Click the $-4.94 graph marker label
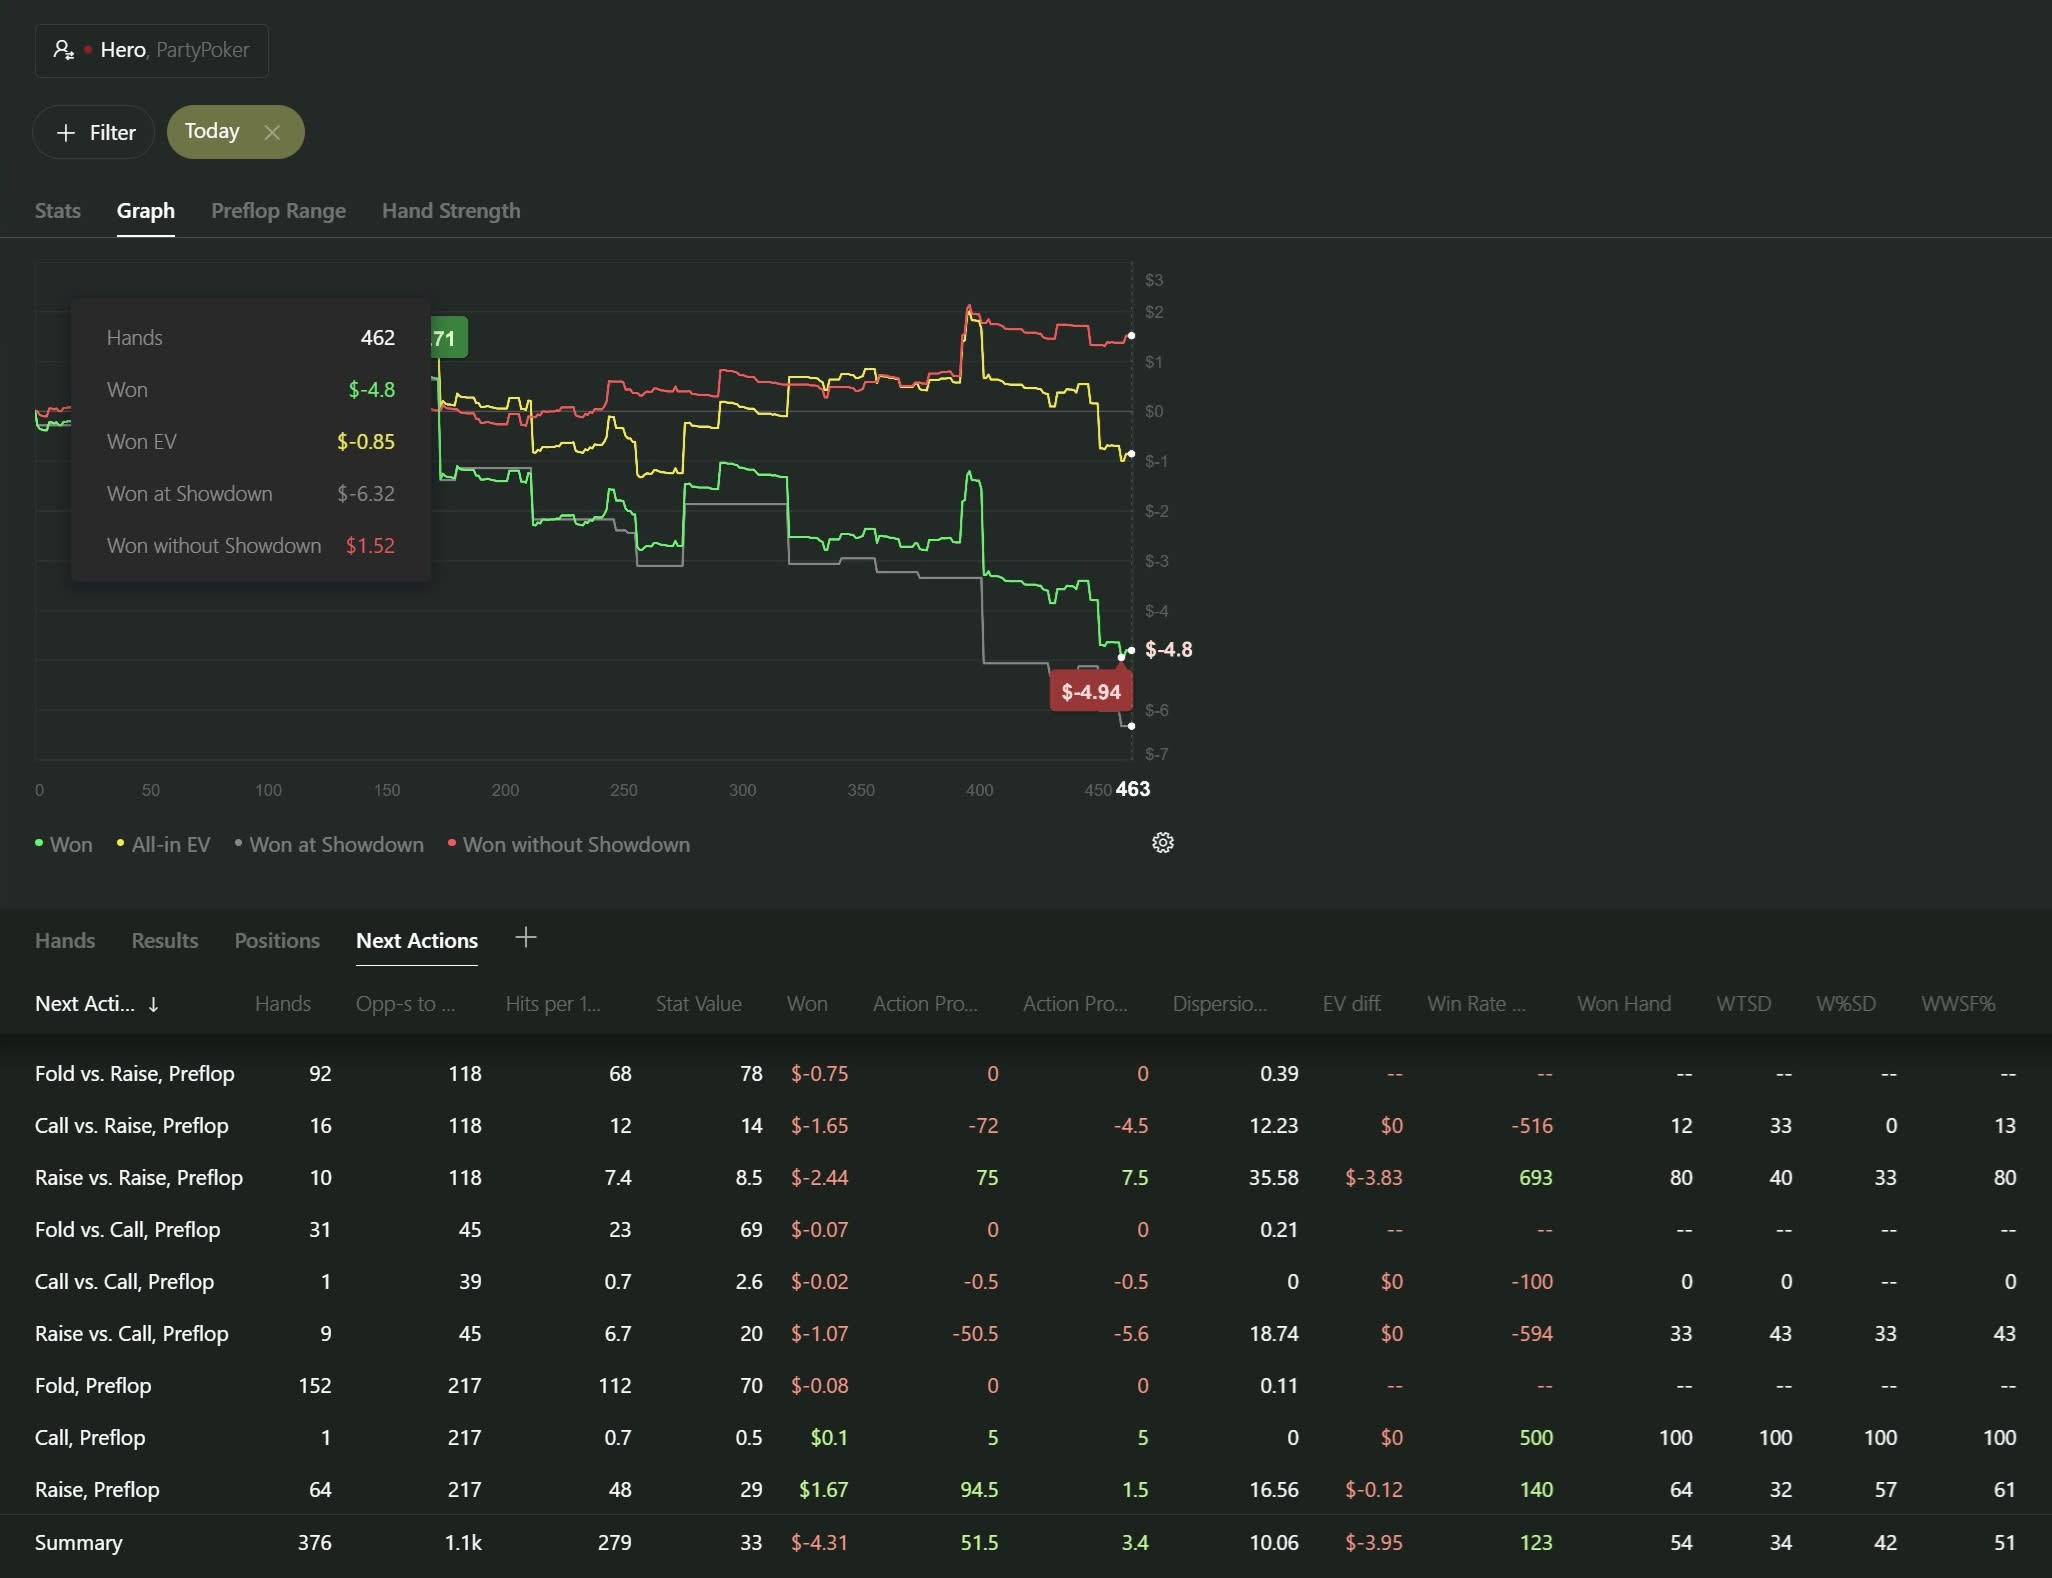The image size is (2052, 1578). [x=1091, y=692]
